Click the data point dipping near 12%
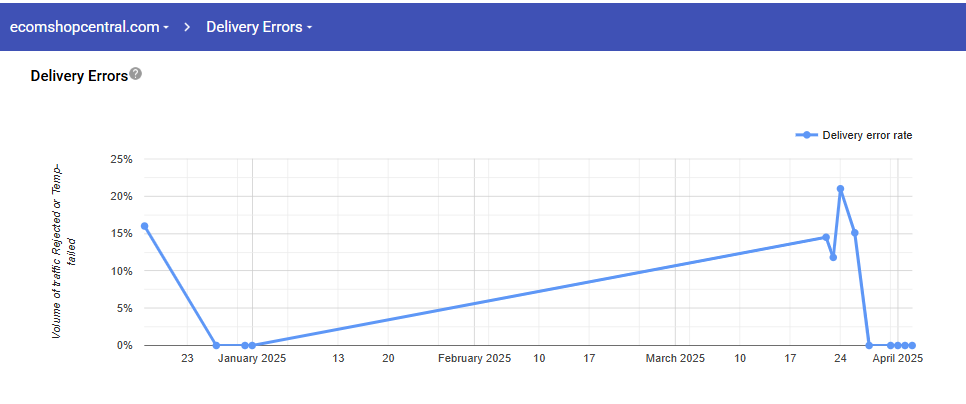The height and width of the screenshot is (404, 966). point(833,258)
